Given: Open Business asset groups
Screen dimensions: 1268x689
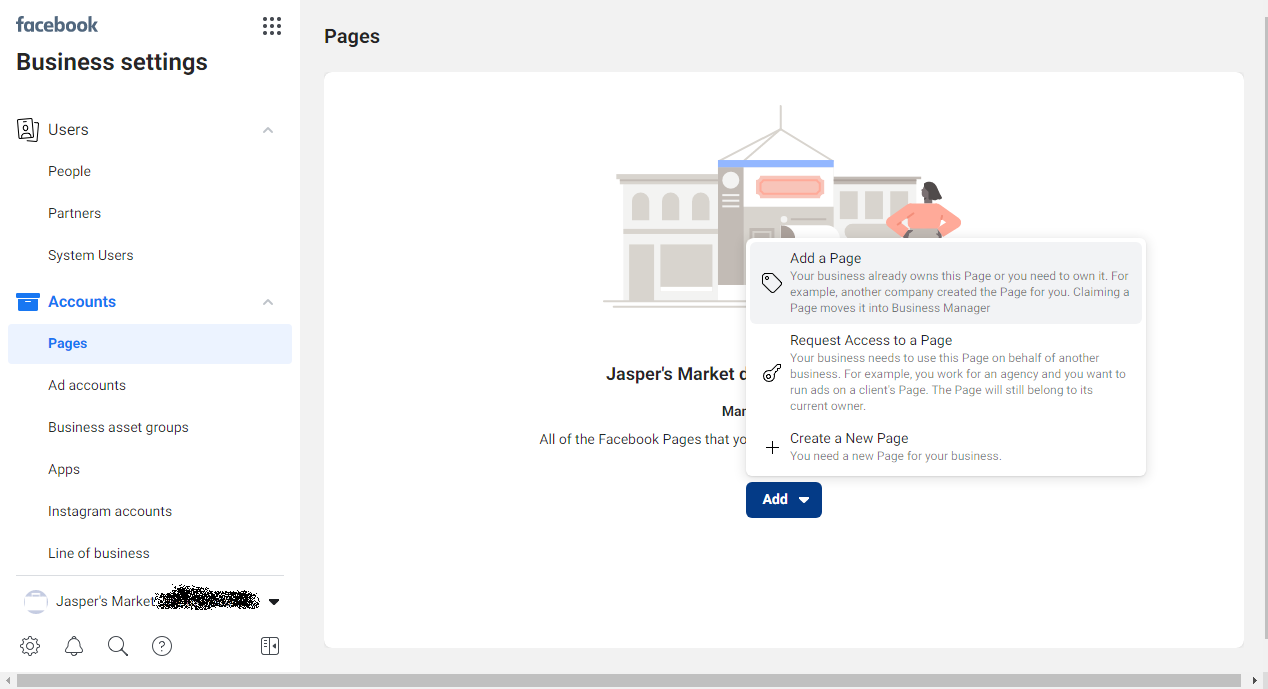Looking at the screenshot, I should 118,427.
